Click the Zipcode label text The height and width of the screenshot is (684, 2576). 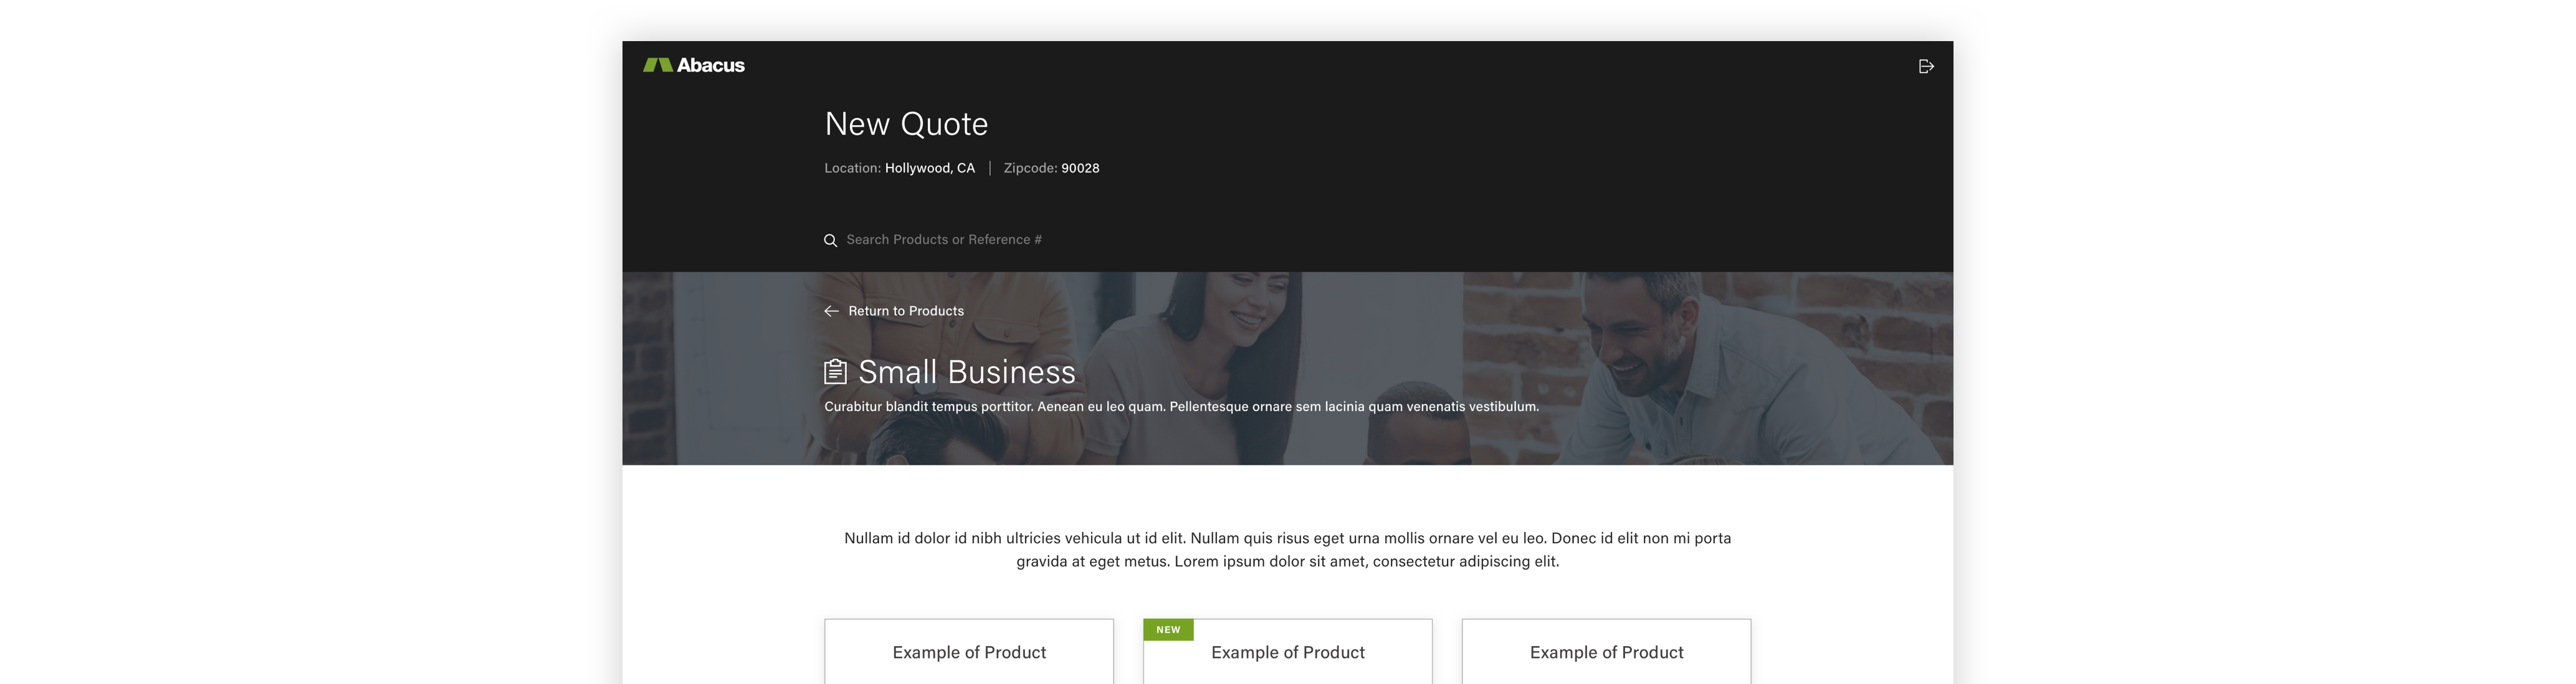[x=1029, y=168]
